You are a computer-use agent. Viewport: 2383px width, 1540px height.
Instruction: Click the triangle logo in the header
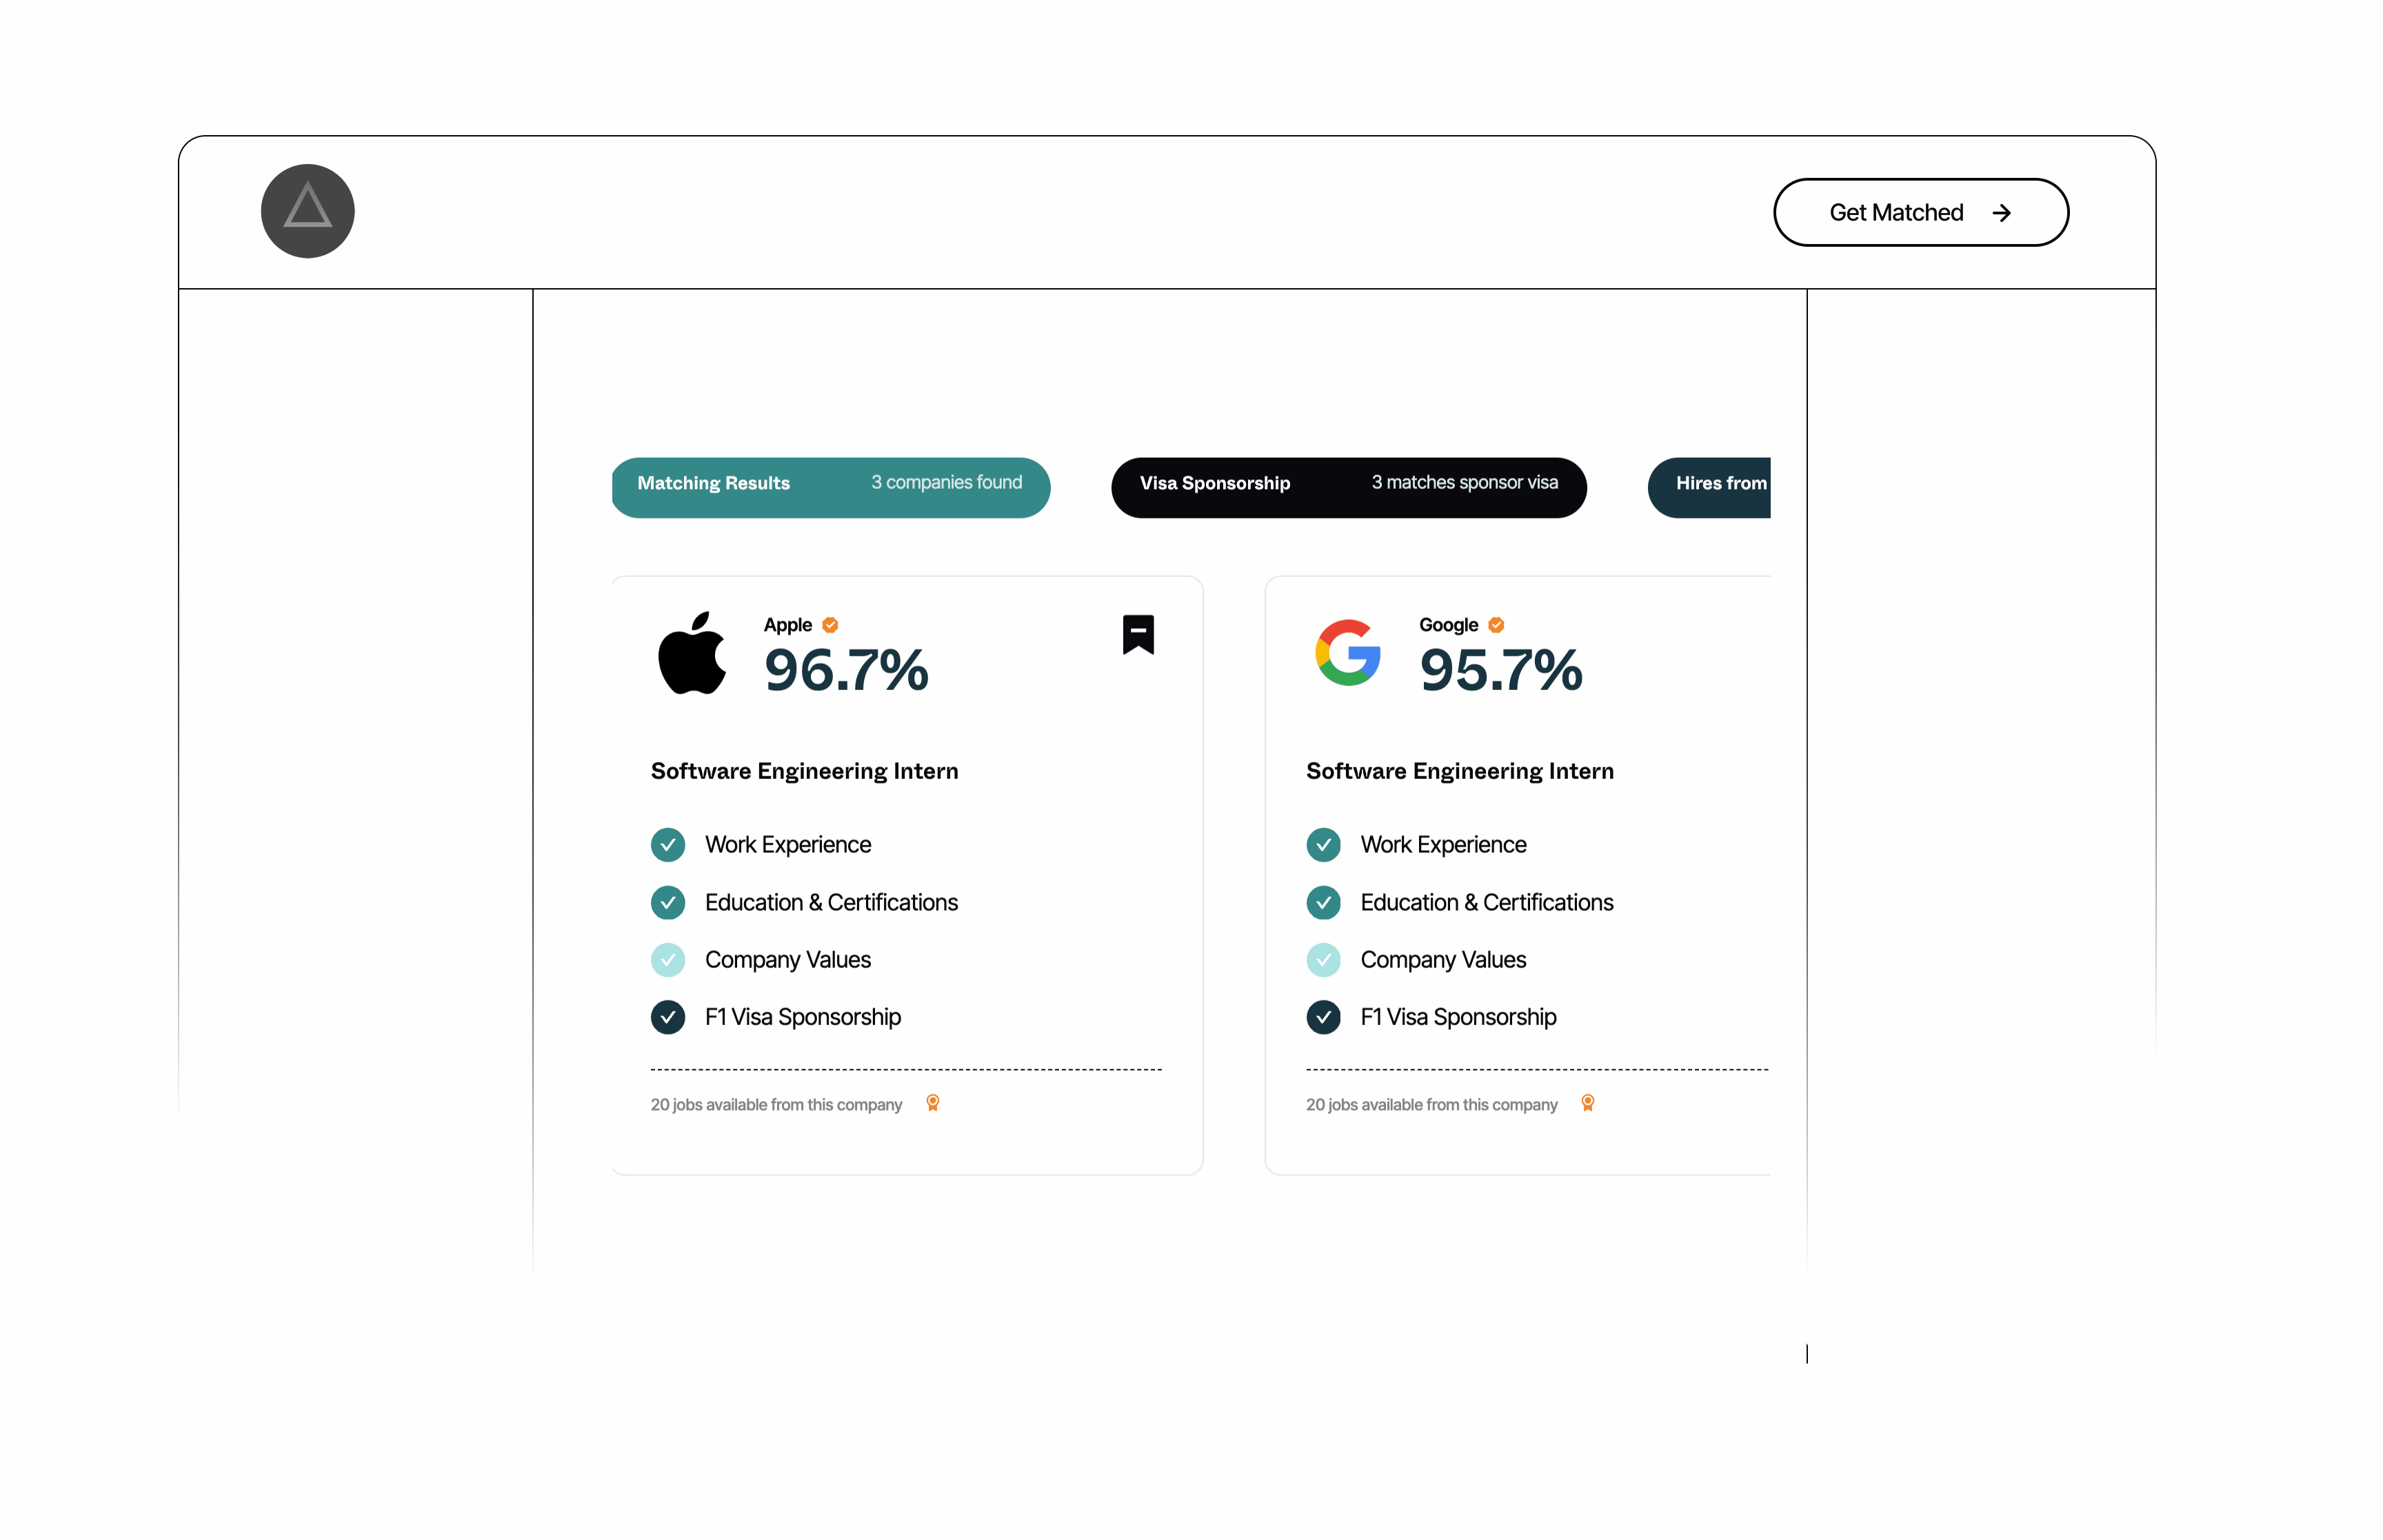[x=307, y=211]
